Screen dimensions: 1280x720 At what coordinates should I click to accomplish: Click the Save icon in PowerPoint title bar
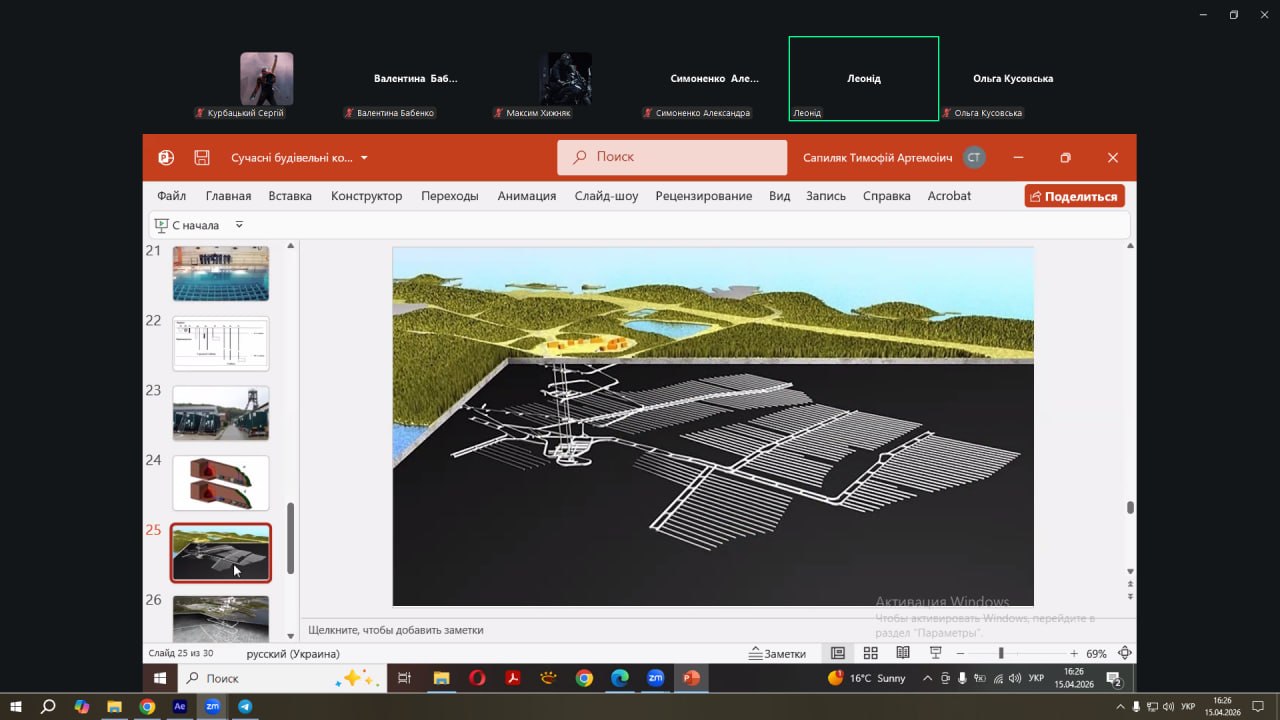(202, 158)
